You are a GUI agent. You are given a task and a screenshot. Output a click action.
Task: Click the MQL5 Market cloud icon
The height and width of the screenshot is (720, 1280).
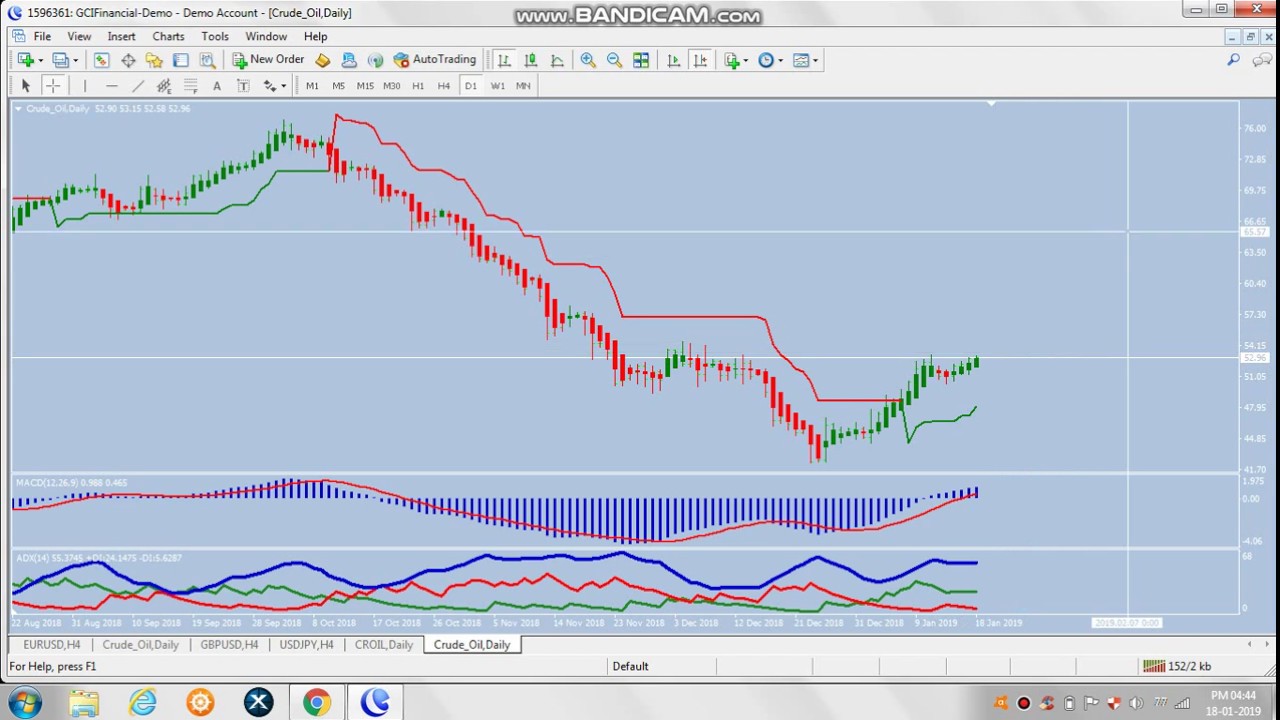349,60
